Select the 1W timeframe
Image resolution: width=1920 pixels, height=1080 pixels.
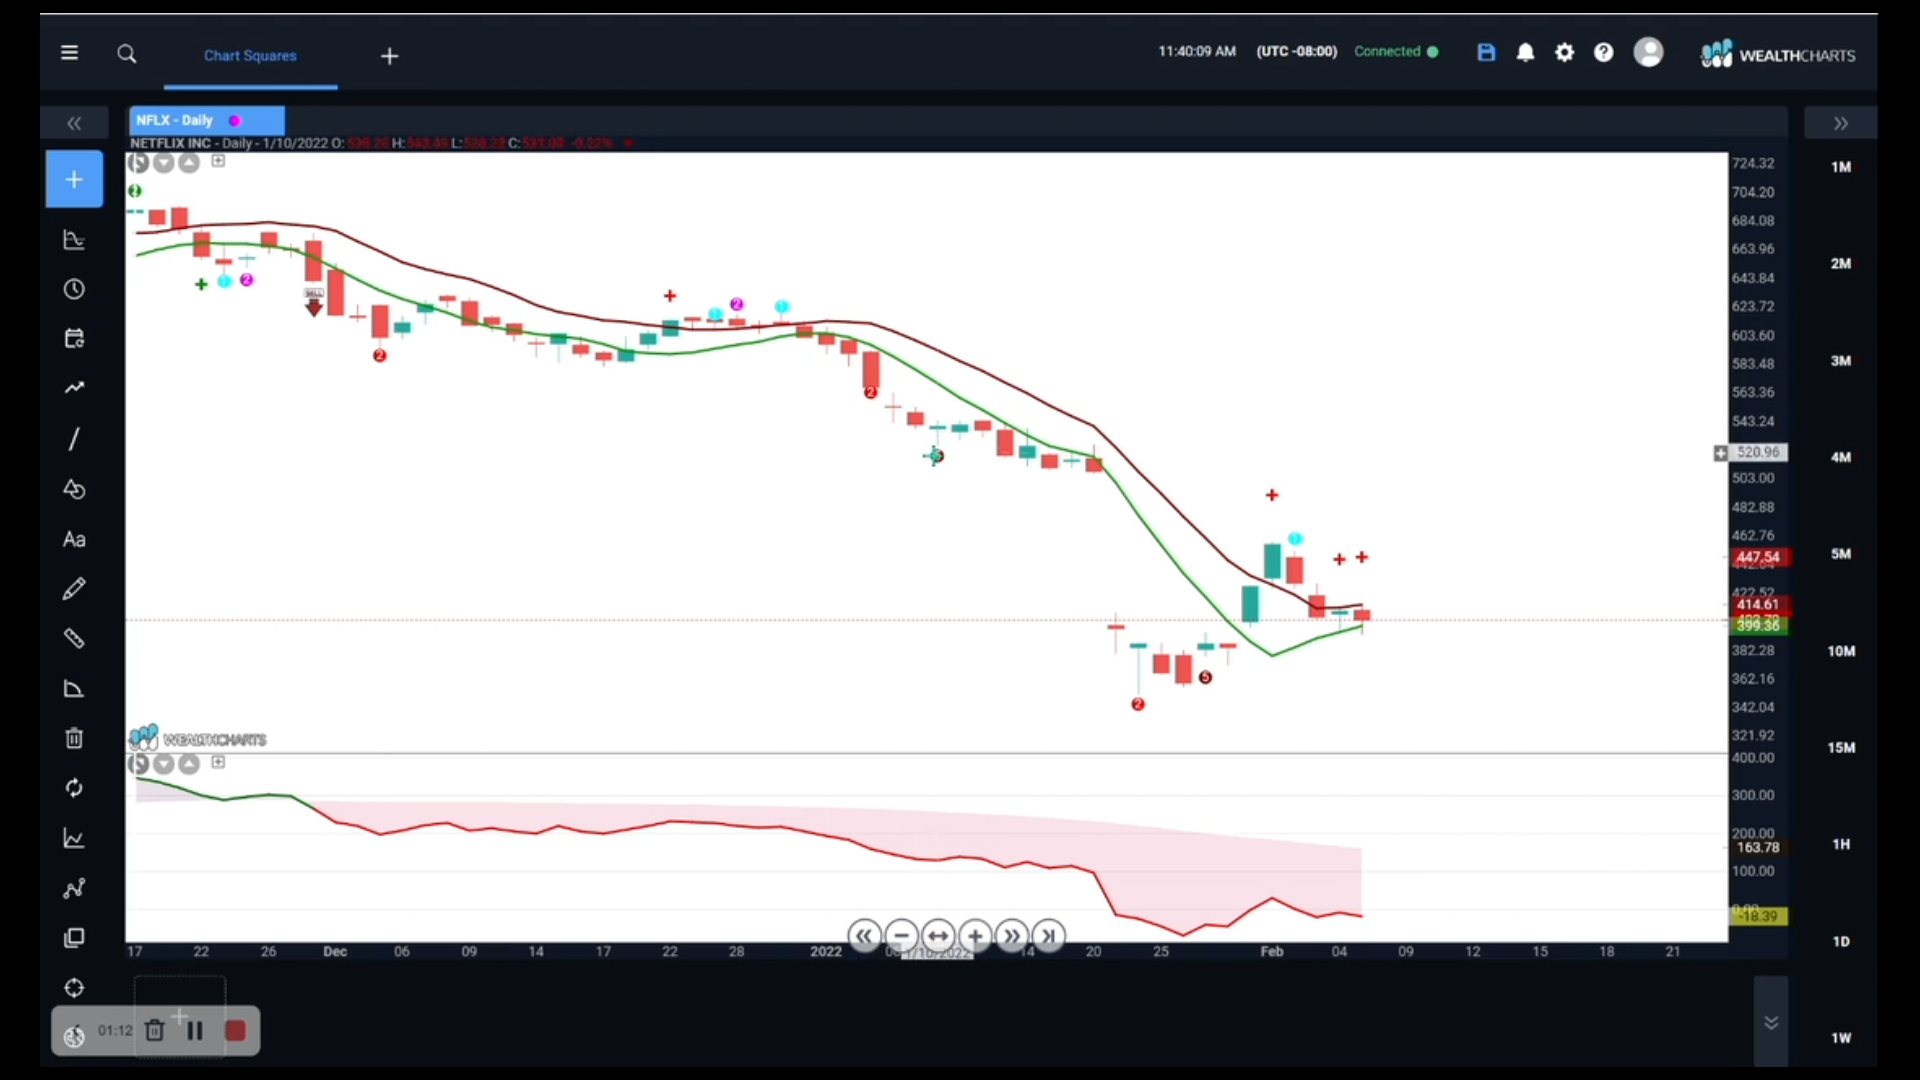click(1841, 1038)
